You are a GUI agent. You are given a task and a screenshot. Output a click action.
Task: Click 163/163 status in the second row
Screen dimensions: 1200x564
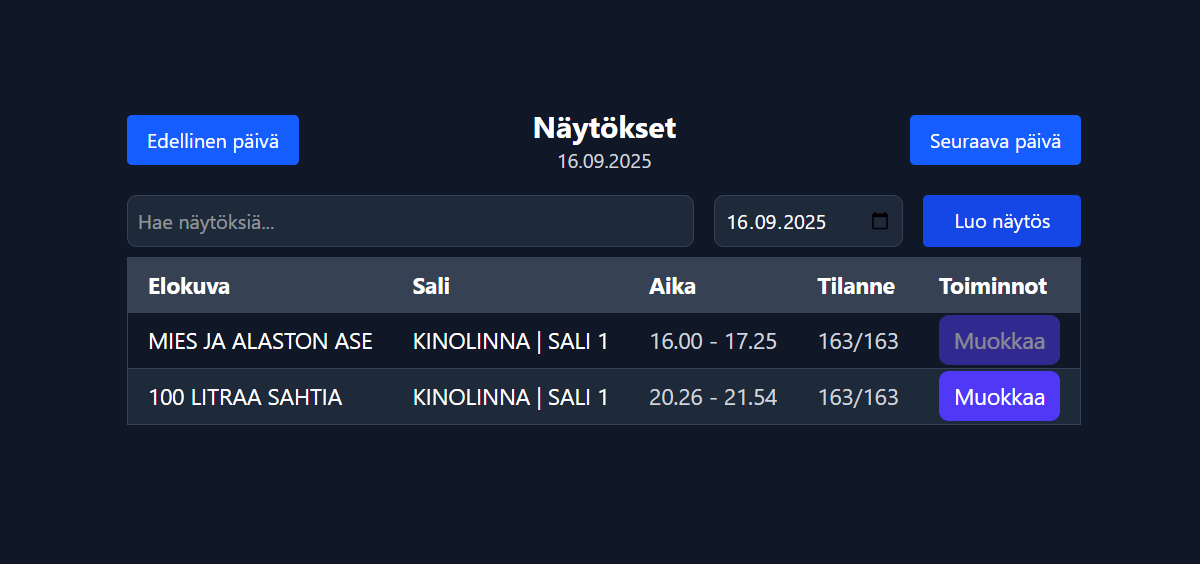[858, 397]
